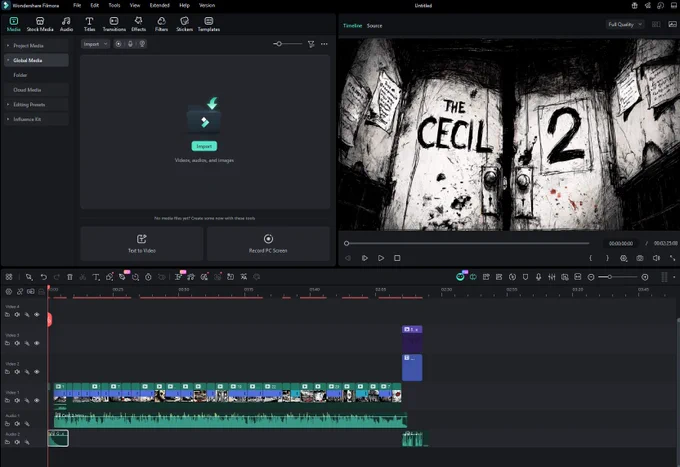Select Cloud Media in sidebar
680x467 pixels.
(x=36, y=90)
